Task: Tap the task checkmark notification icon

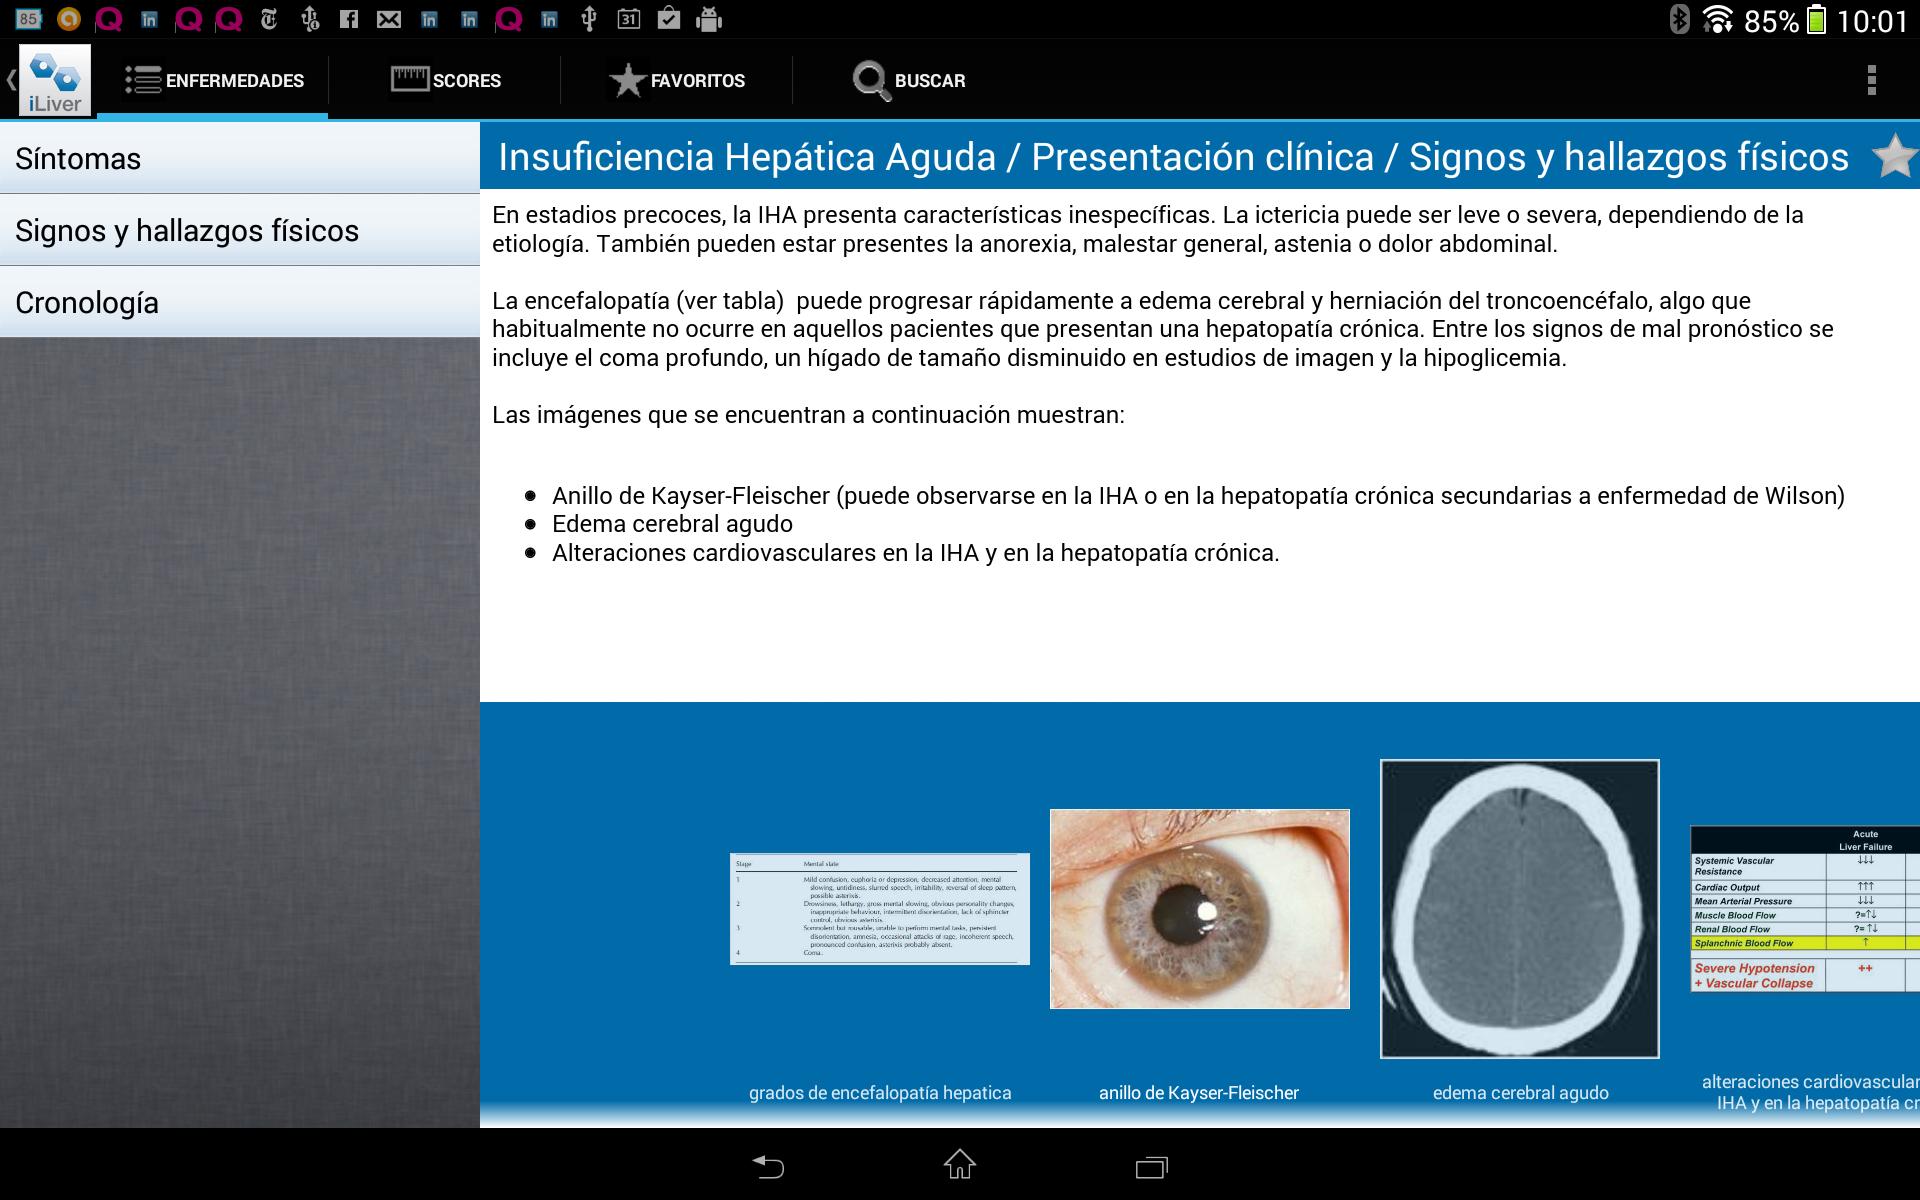Action: click(x=669, y=19)
